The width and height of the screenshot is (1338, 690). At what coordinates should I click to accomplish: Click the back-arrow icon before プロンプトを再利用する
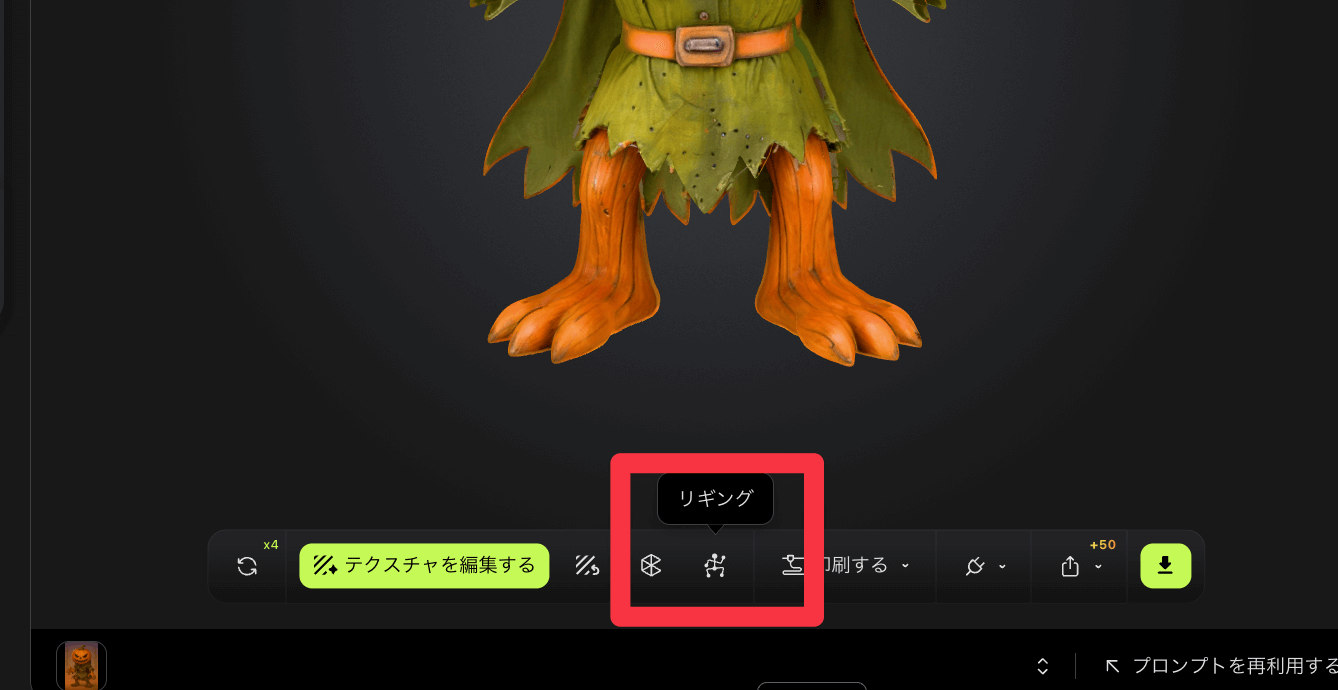(1111, 665)
